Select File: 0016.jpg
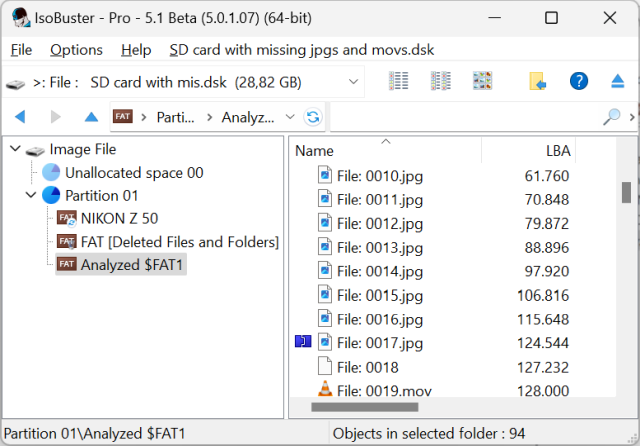Screen dimensions: 640x446 pyautogui.click(x=380, y=320)
